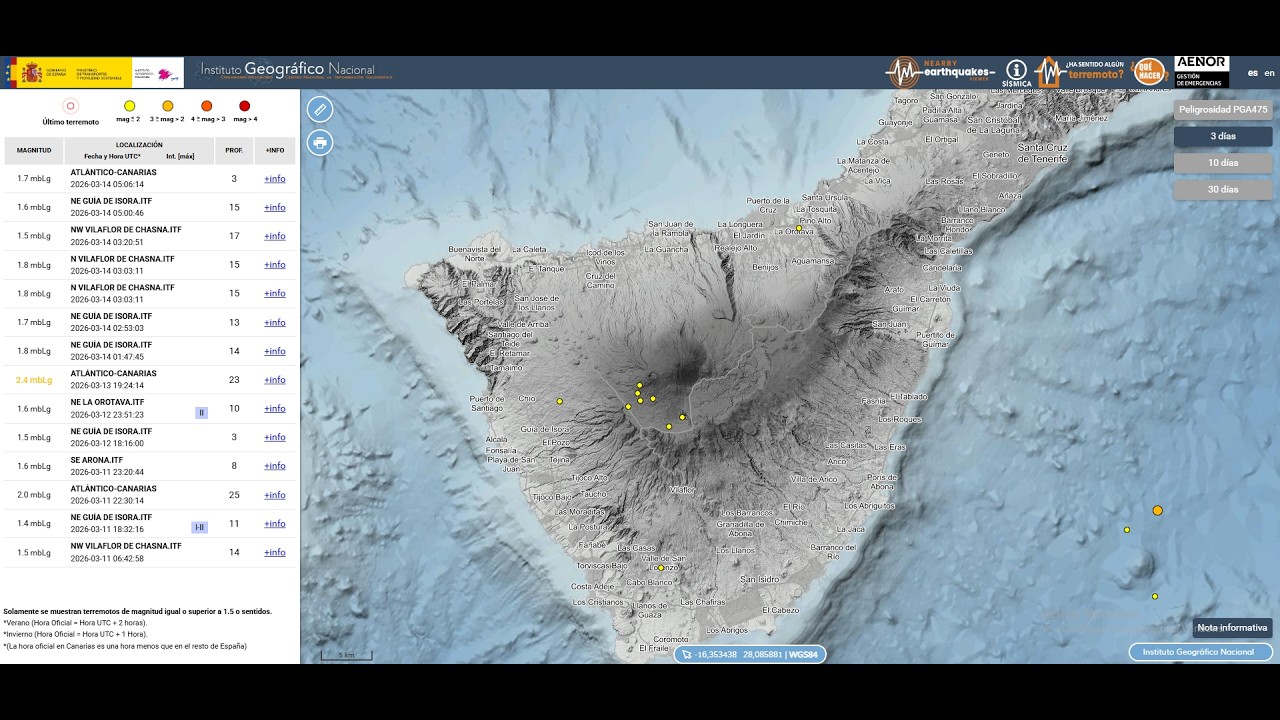Open +info for NE Guia de Isora 05:00:46

click(275, 208)
